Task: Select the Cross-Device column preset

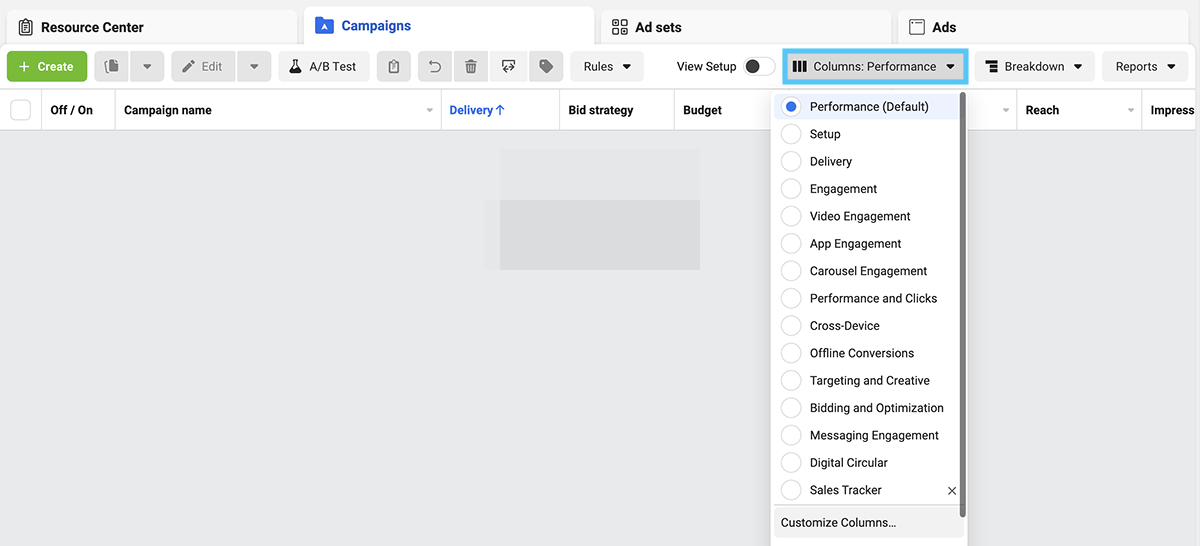Action: [867, 326]
